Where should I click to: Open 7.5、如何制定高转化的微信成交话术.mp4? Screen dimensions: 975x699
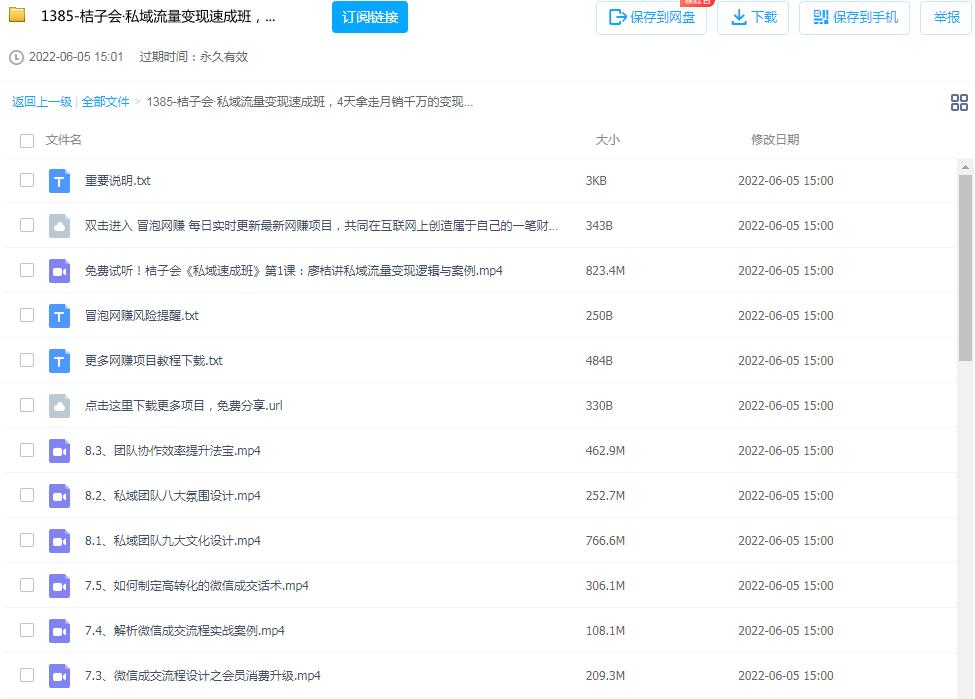tap(196, 586)
